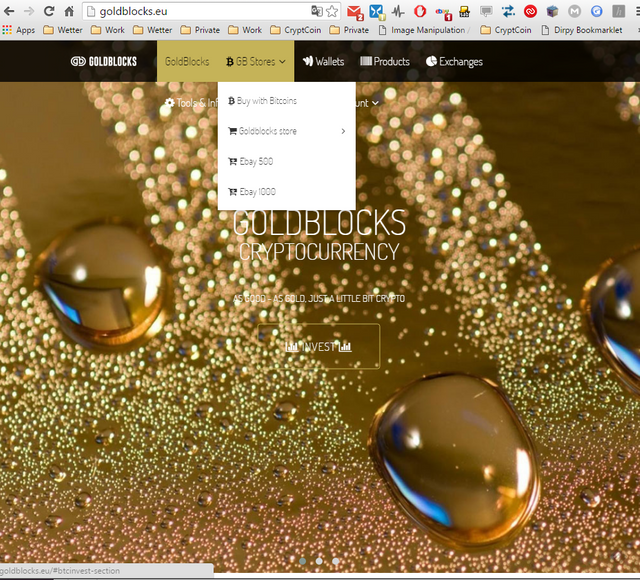640x580 pixels.
Task: Click the translate icon in the address bar
Action: pos(317,11)
